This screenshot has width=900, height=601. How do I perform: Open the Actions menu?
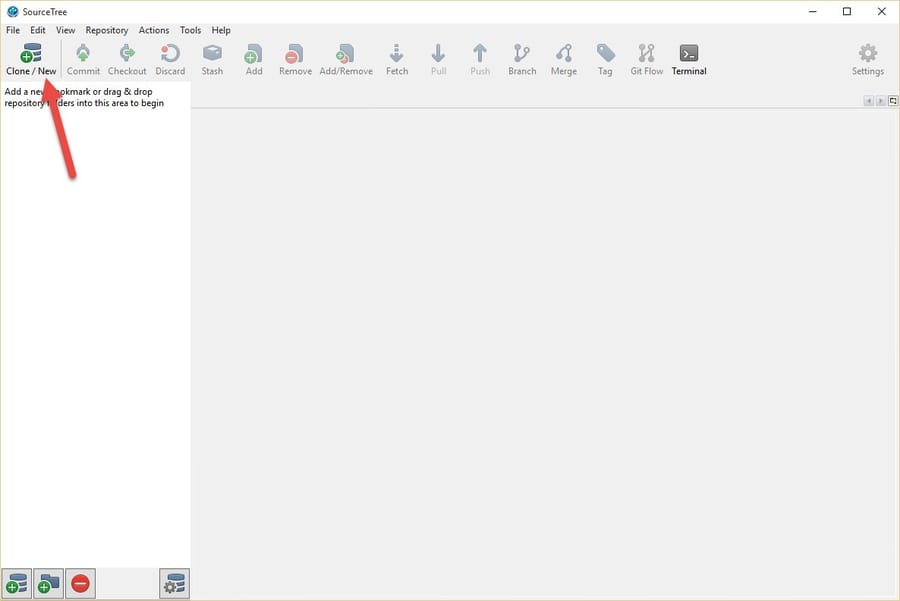[x=154, y=30]
